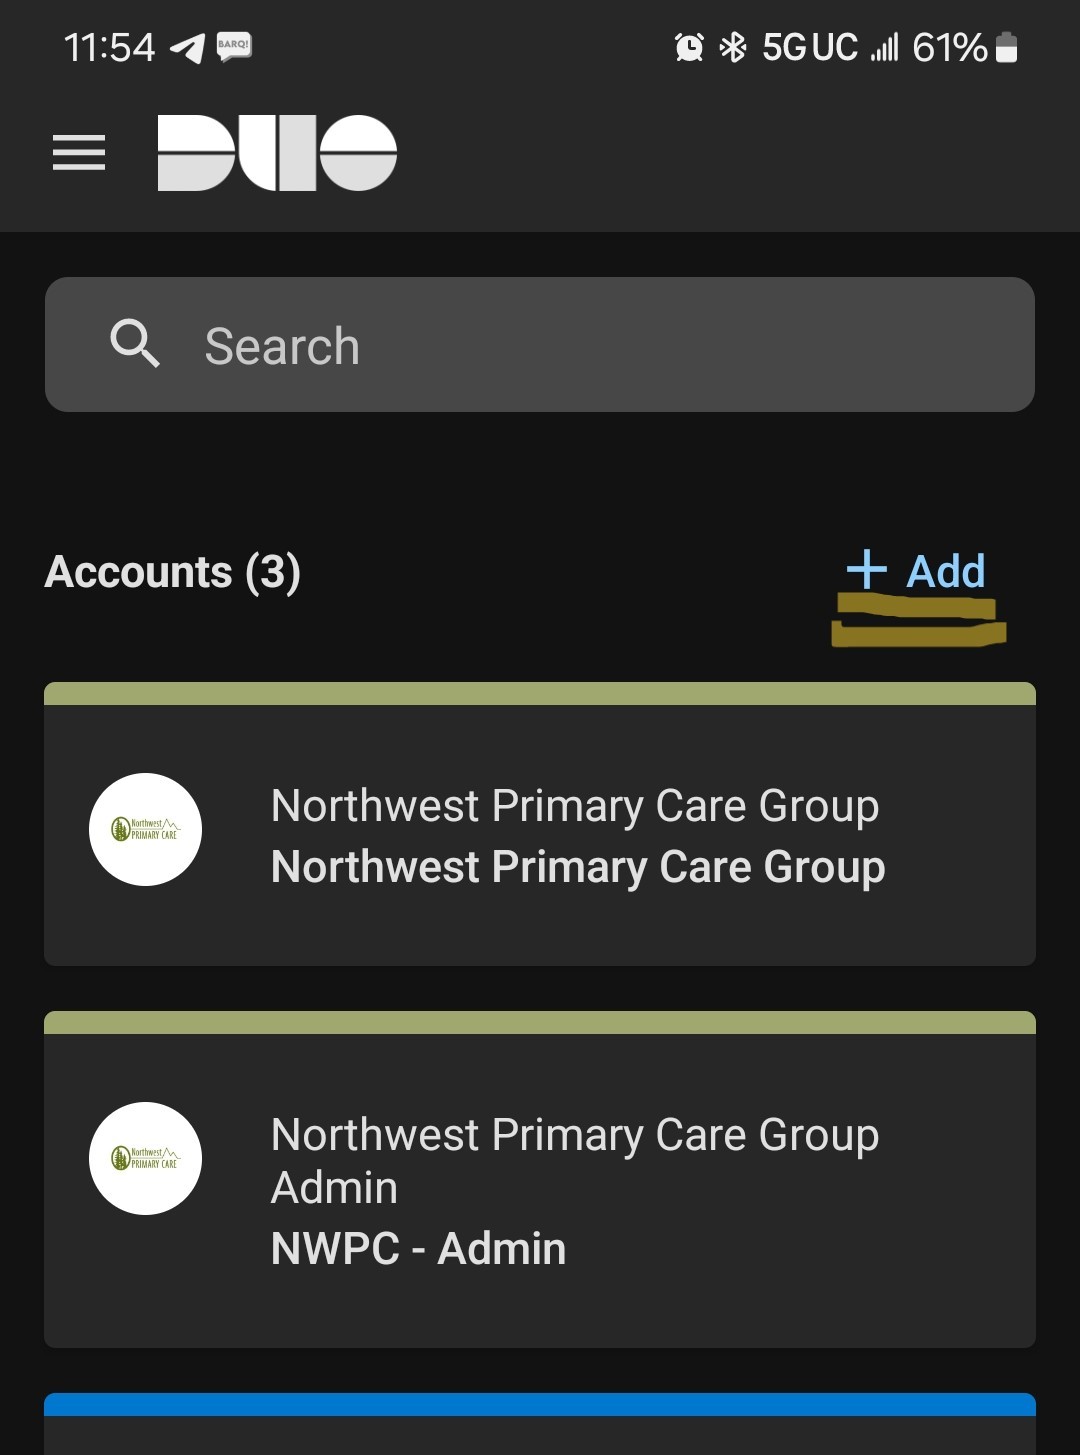The height and width of the screenshot is (1455, 1080).
Task: Click the plus icon beside Add
Action: coord(866,569)
